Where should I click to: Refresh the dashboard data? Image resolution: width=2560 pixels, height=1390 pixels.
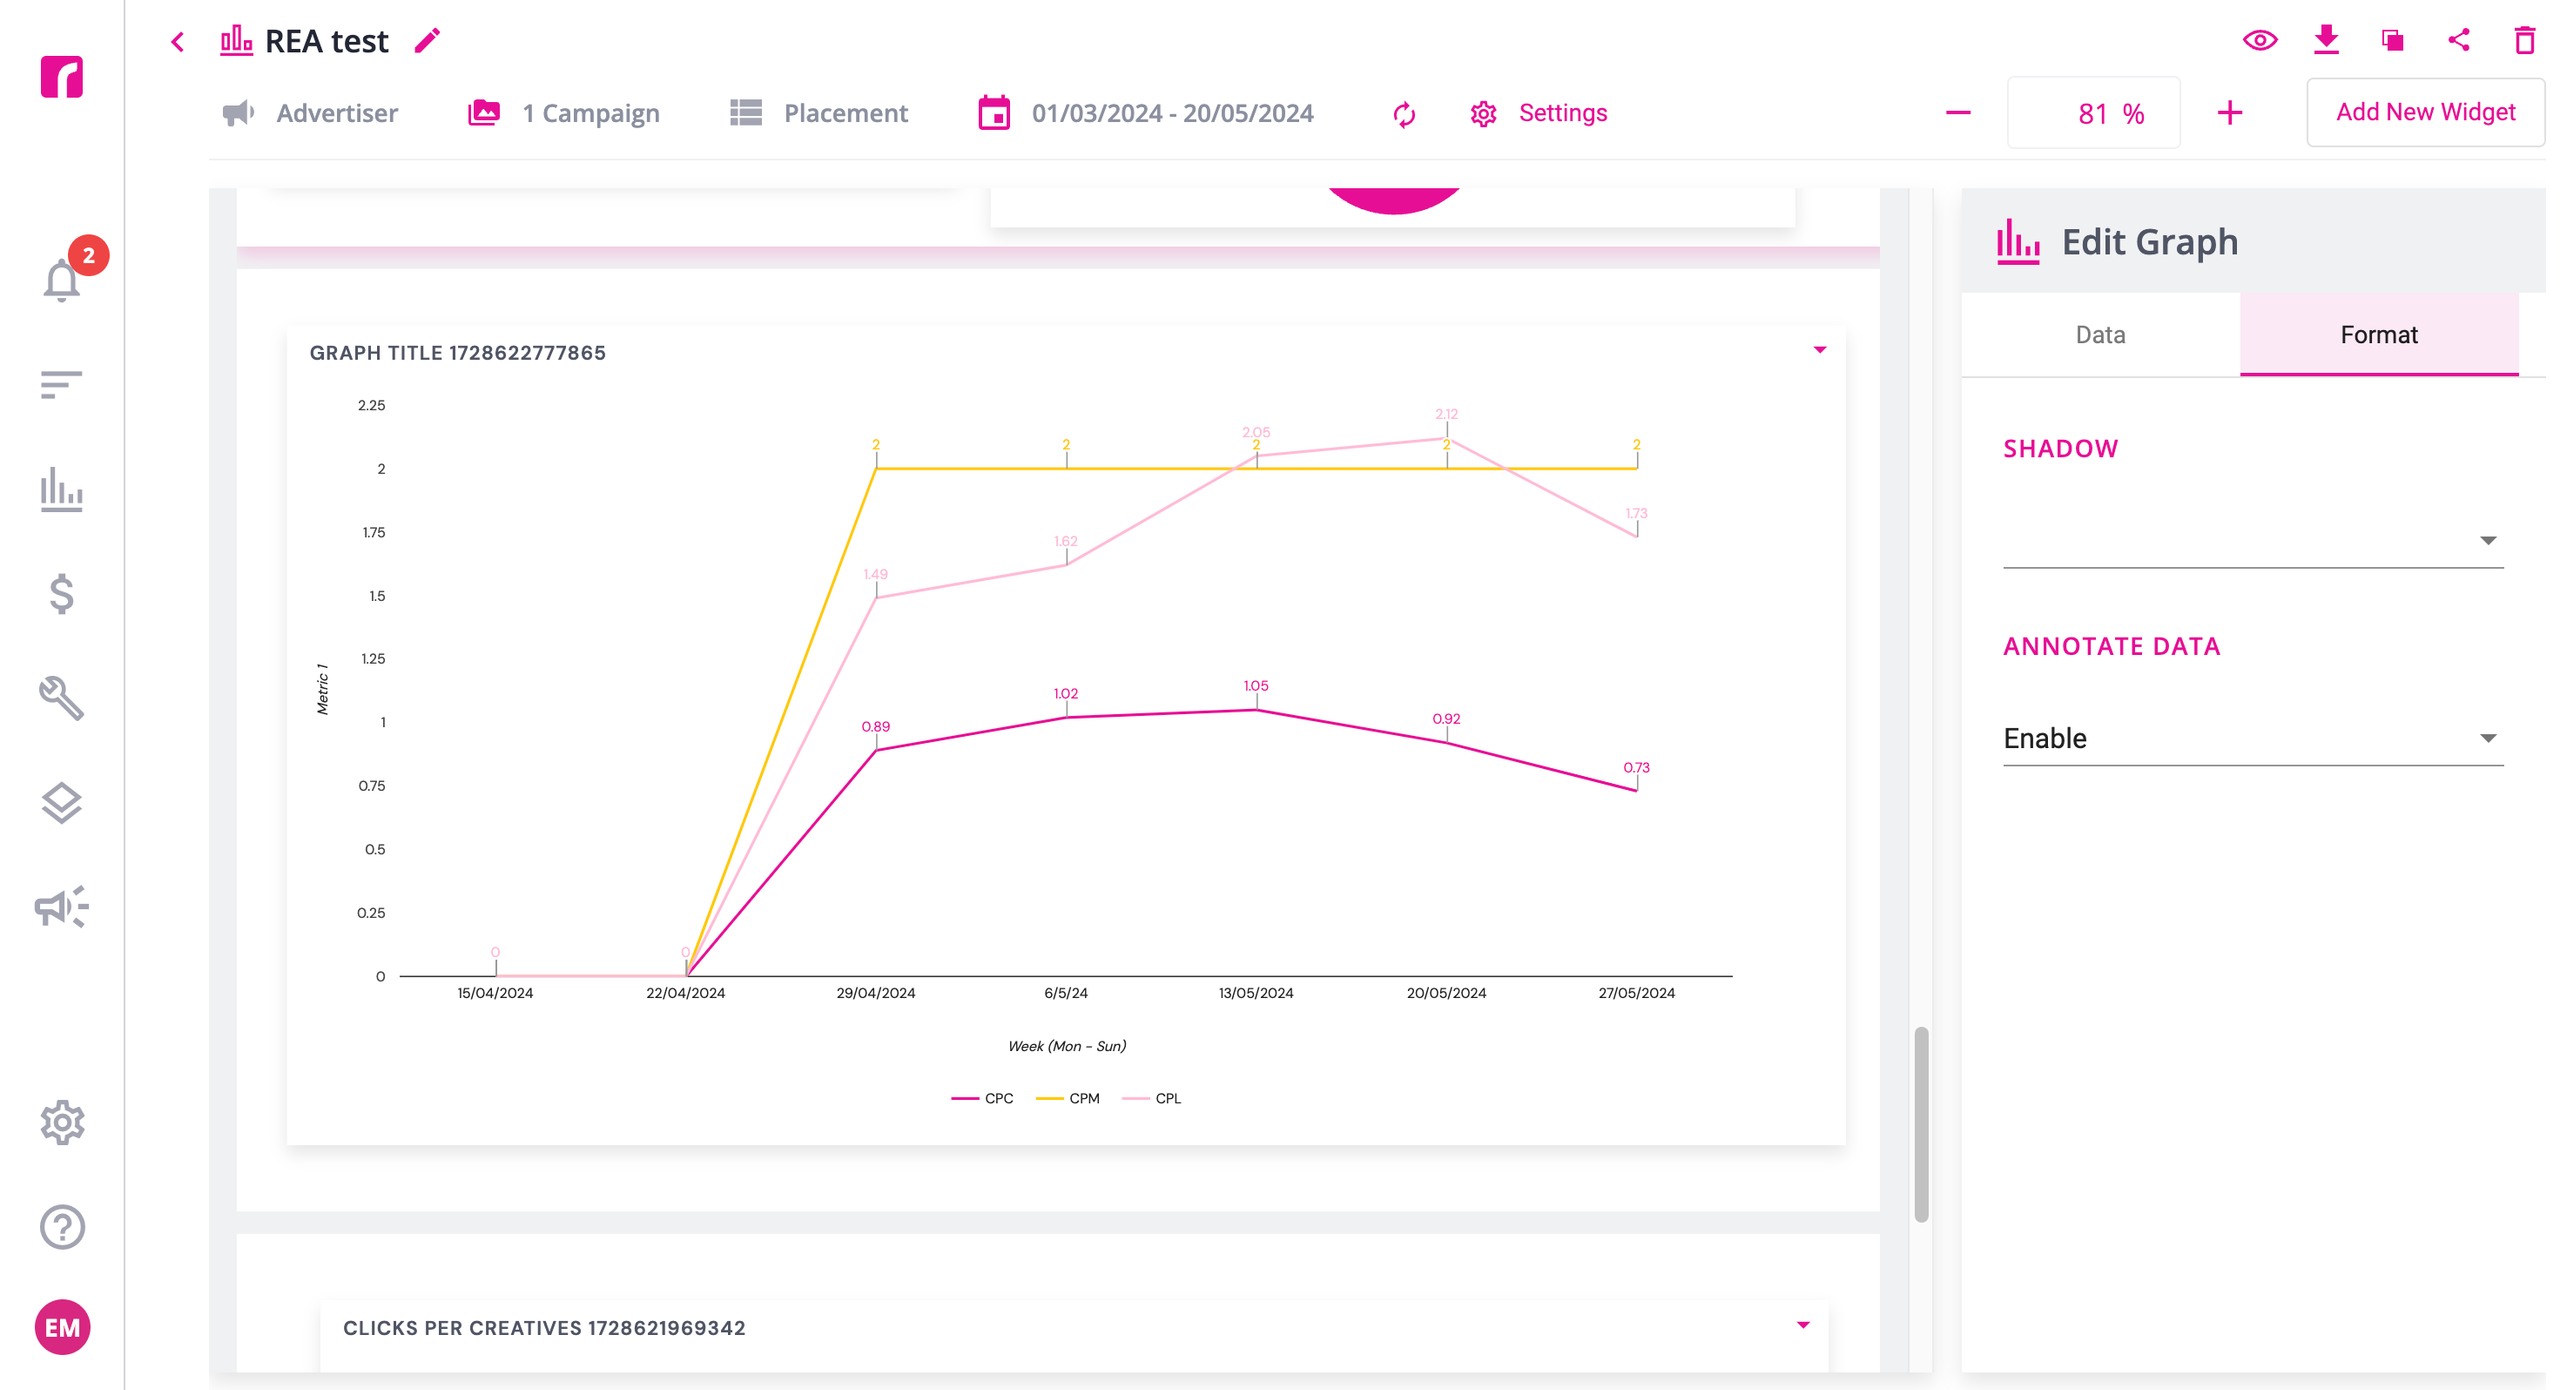pyautogui.click(x=1404, y=114)
